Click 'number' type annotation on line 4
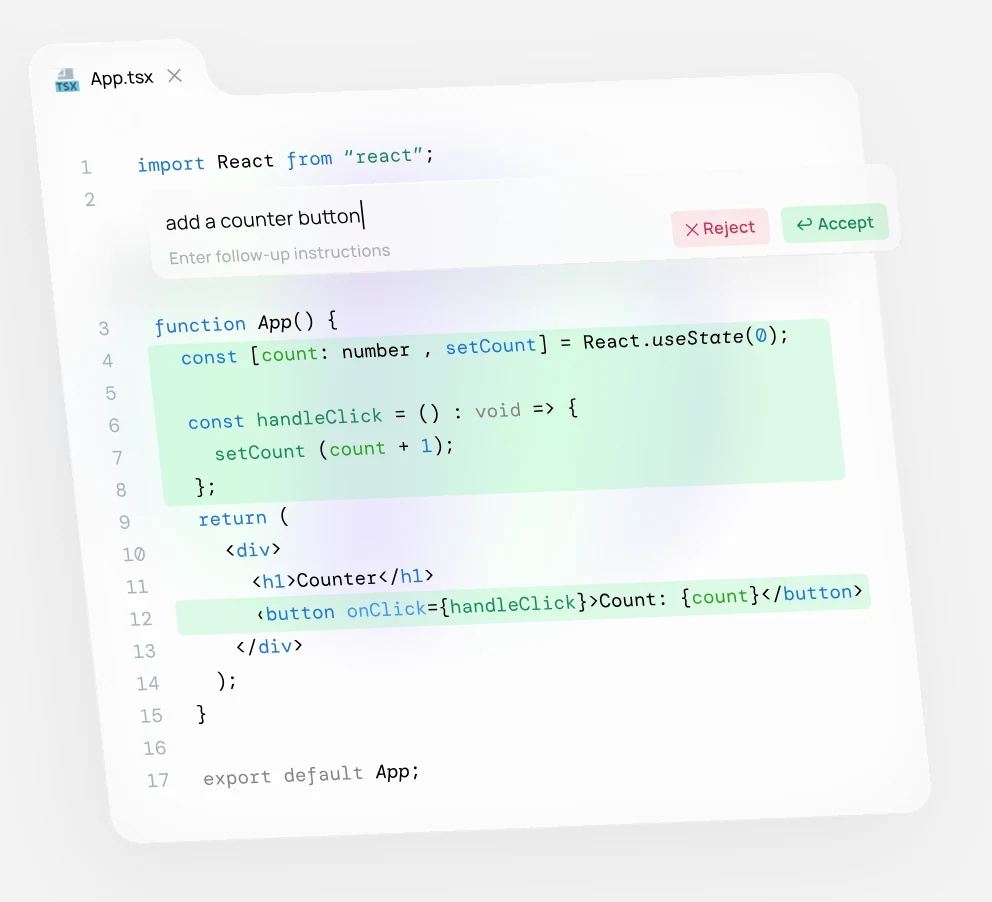992x902 pixels. [375, 350]
